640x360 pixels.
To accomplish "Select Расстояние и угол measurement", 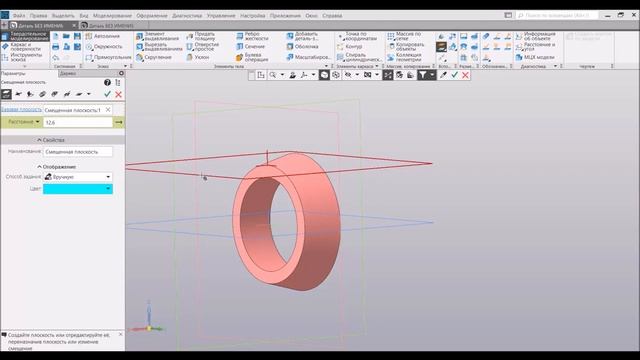I will tap(535, 47).
